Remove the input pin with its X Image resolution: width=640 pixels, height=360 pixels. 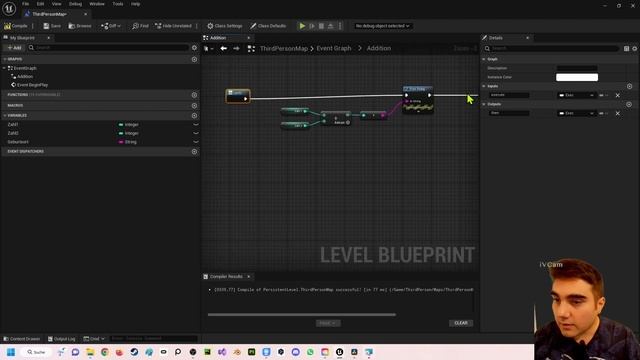pyautogui.click(x=618, y=95)
